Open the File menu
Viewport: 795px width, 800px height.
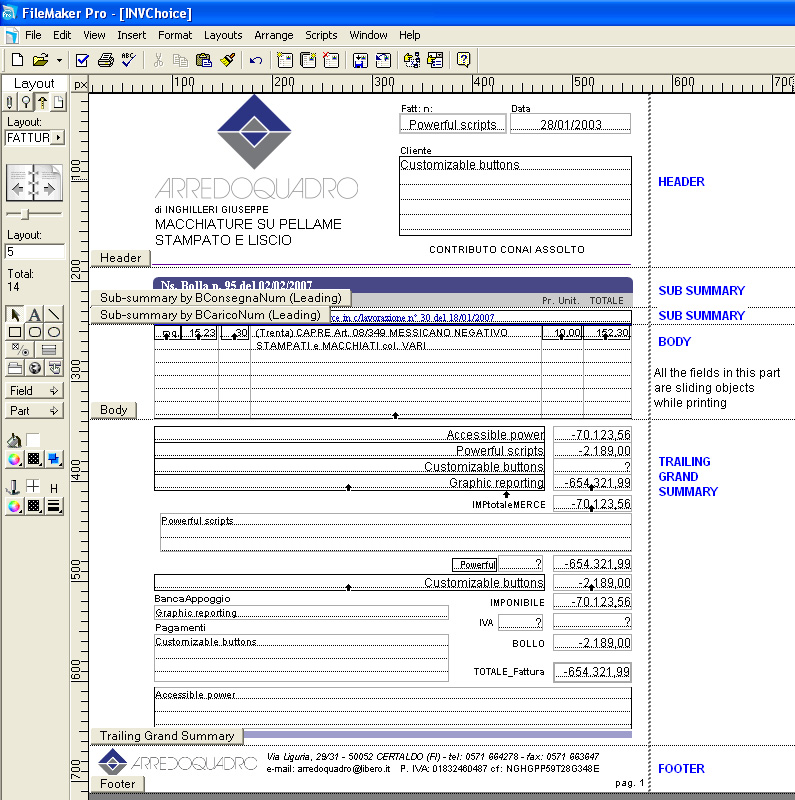click(33, 35)
